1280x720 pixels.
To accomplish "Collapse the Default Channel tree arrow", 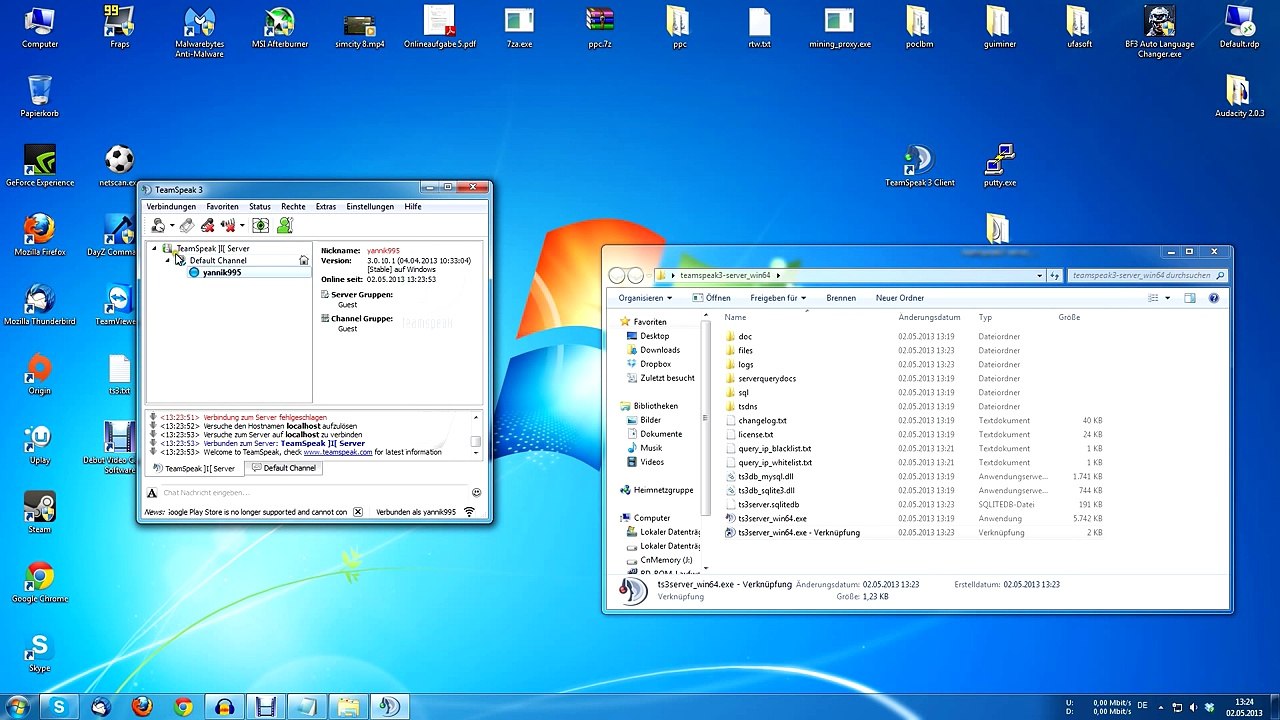I will [168, 260].
